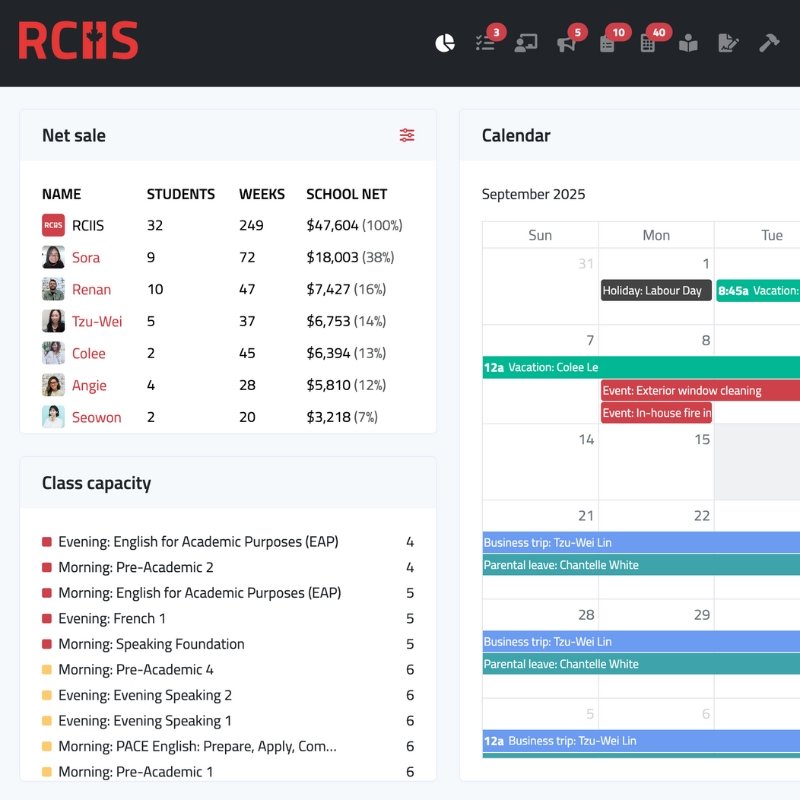
Task: Open the calculator icon with badge 40
Action: click(647, 43)
